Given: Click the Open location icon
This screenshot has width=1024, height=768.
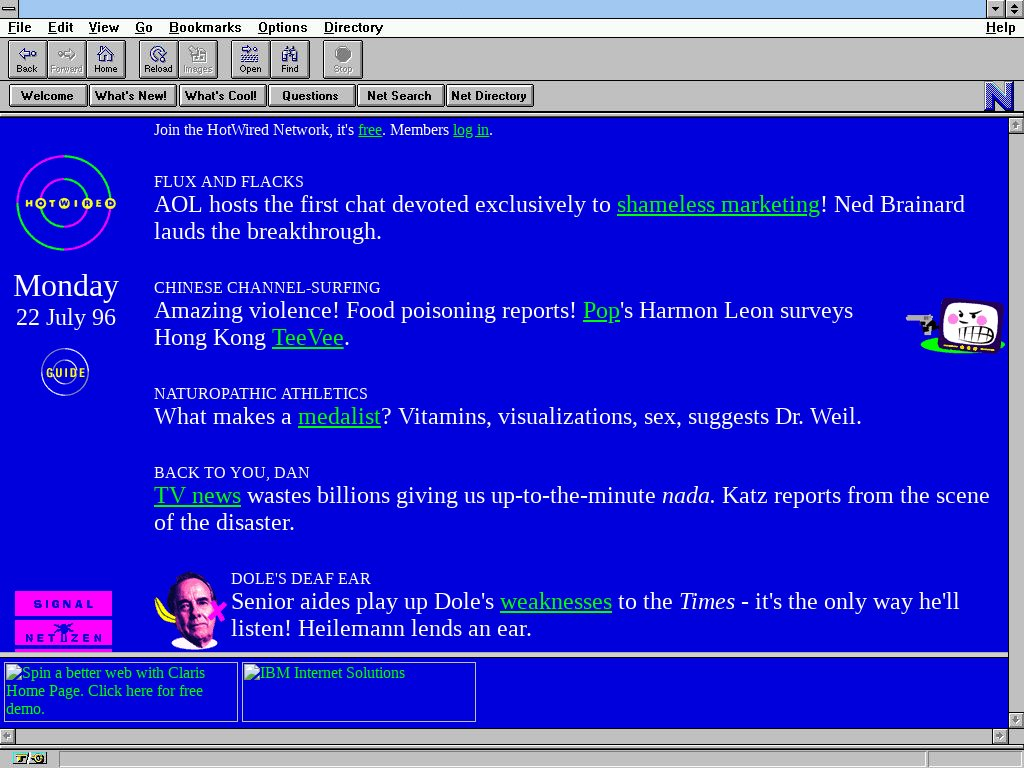Looking at the screenshot, I should click(x=250, y=59).
